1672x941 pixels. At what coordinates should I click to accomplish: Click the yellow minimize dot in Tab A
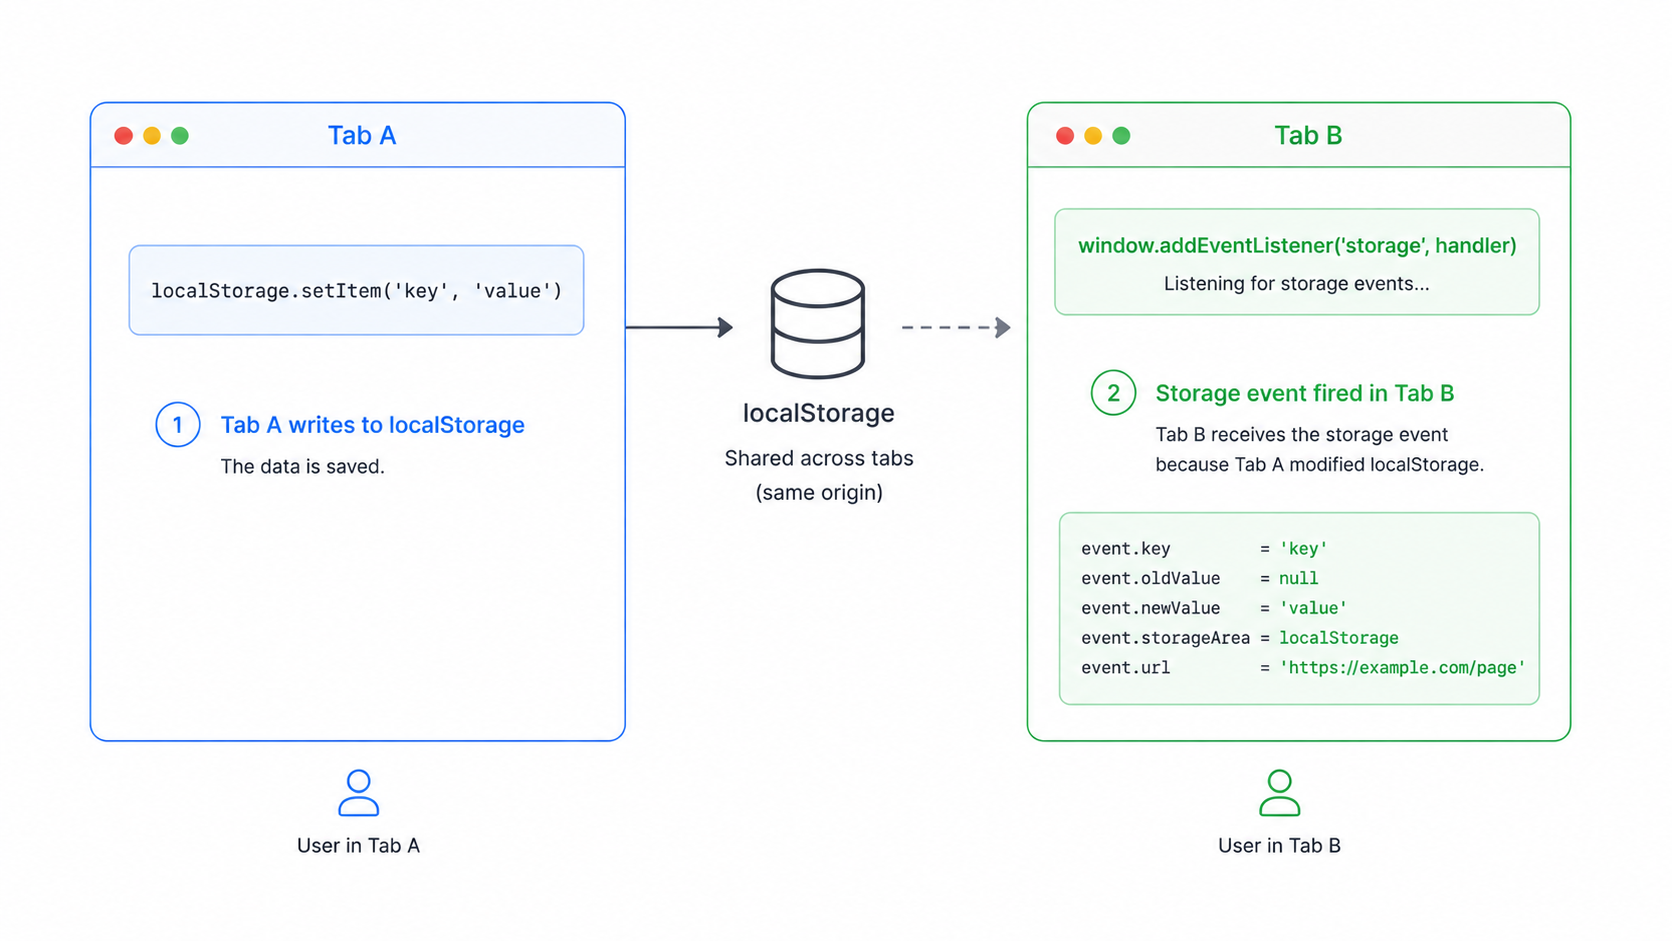pyautogui.click(x=152, y=136)
